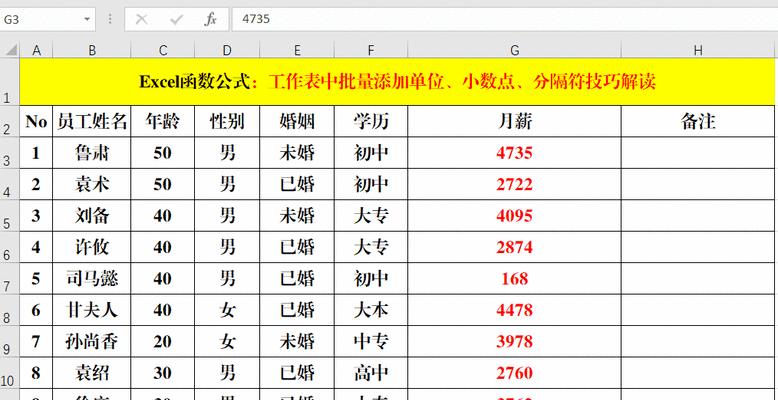Viewport: 778px width, 400px height.
Task: Select column A header
Action: (36, 50)
